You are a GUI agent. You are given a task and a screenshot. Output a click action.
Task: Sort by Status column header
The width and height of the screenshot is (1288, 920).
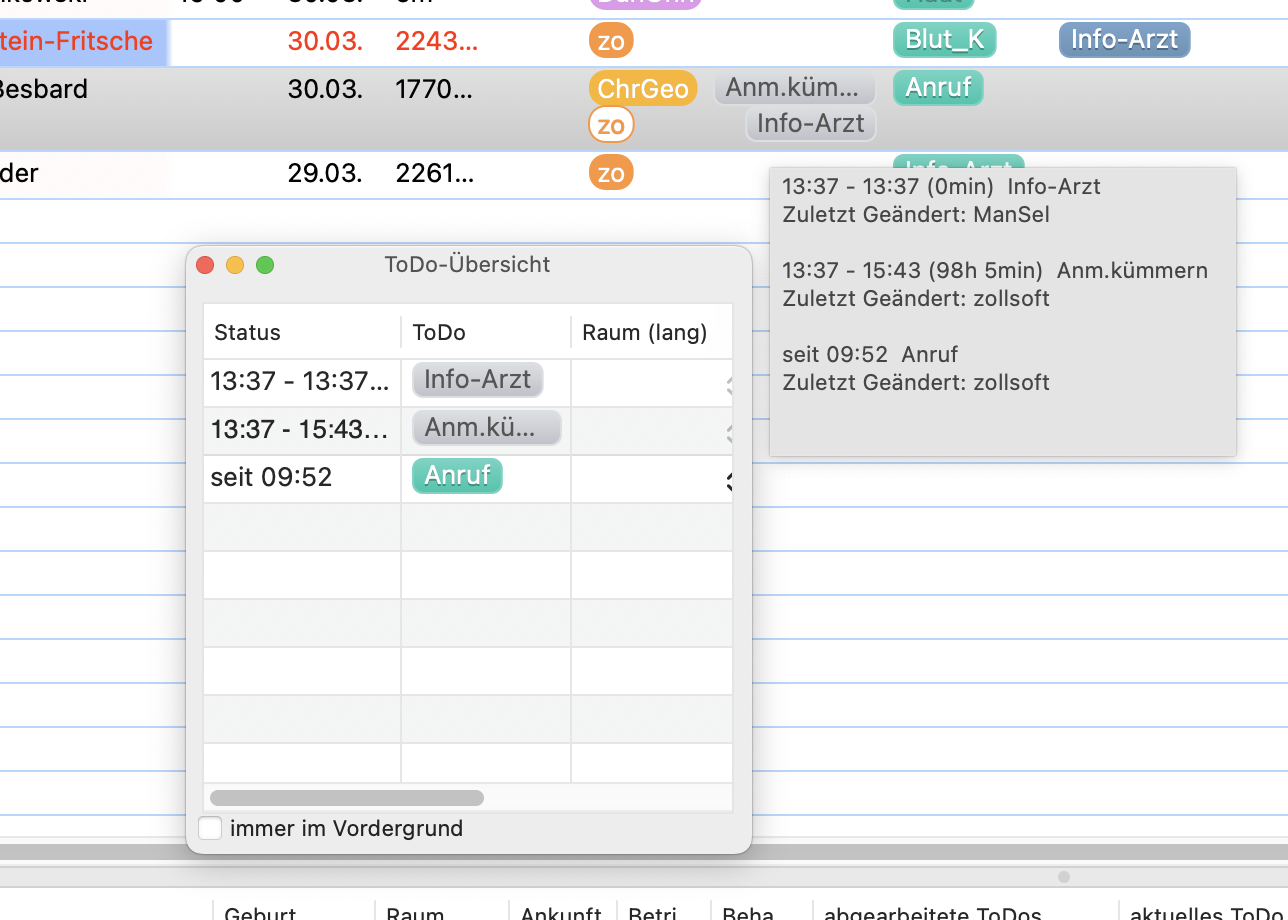pyautogui.click(x=302, y=333)
